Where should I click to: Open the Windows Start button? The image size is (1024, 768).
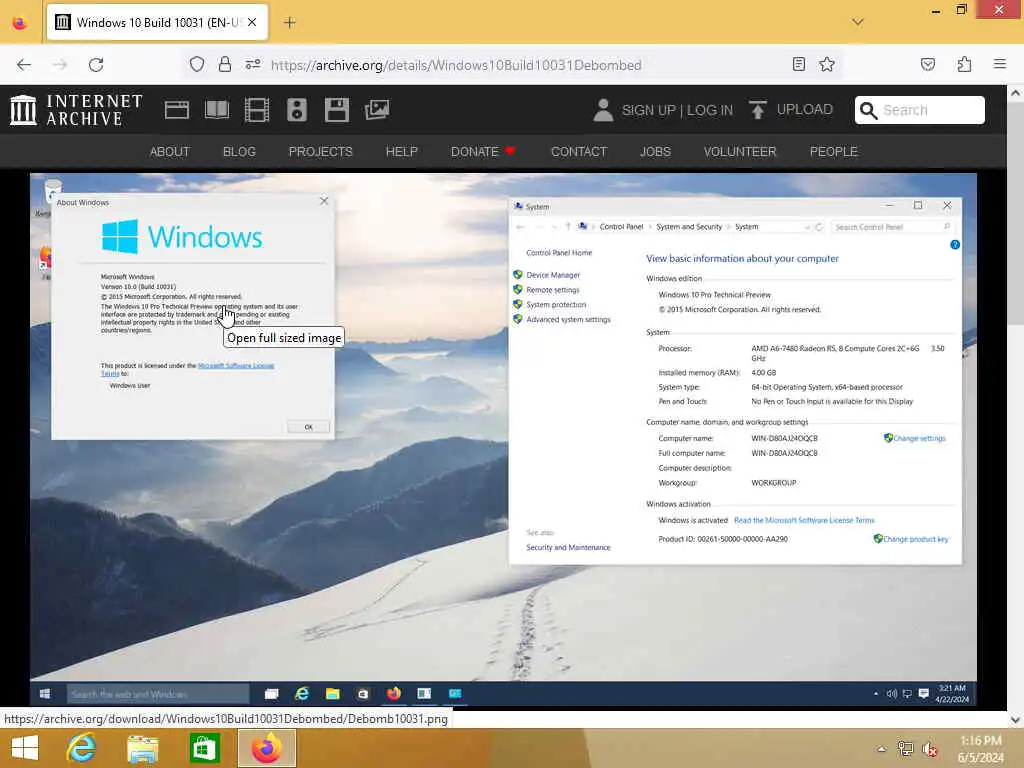coord(25,748)
